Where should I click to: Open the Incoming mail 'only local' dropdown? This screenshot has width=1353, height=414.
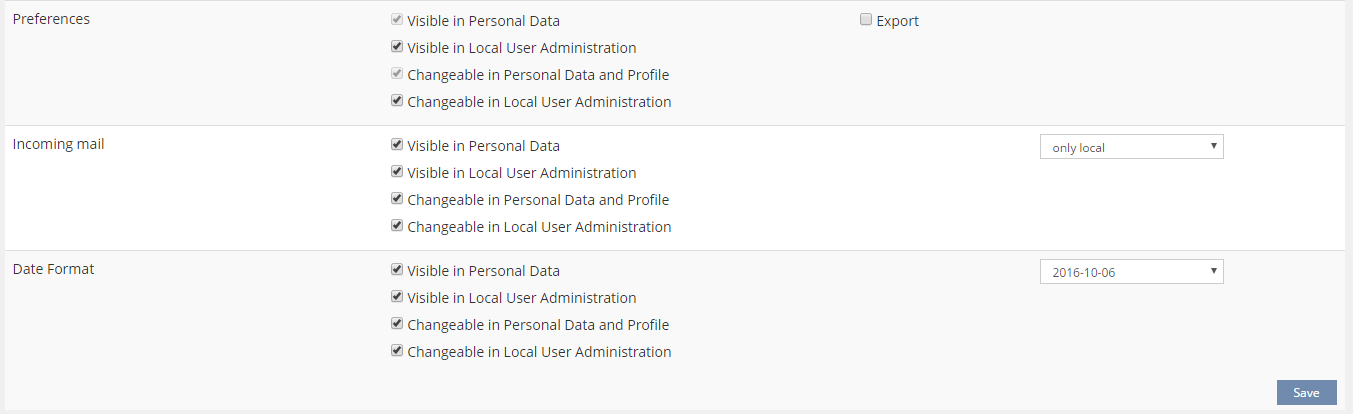point(1130,147)
